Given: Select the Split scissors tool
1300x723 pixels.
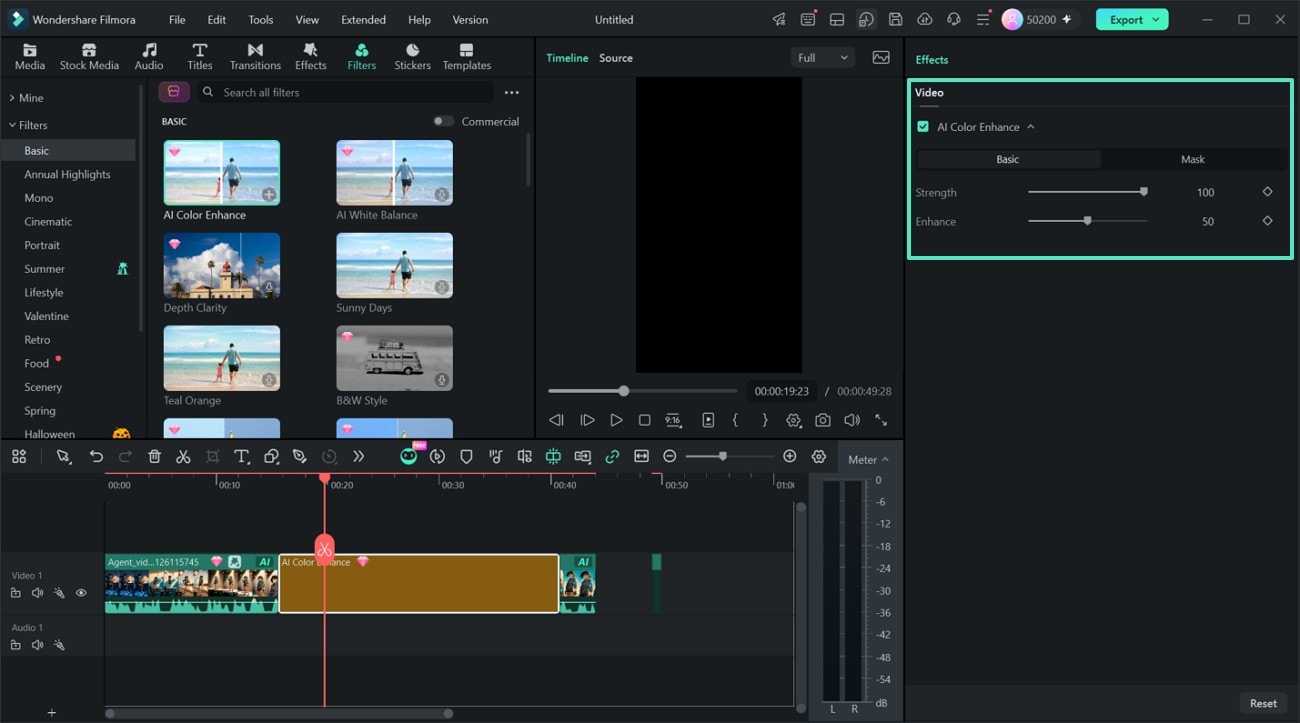Looking at the screenshot, I should coord(183,456).
